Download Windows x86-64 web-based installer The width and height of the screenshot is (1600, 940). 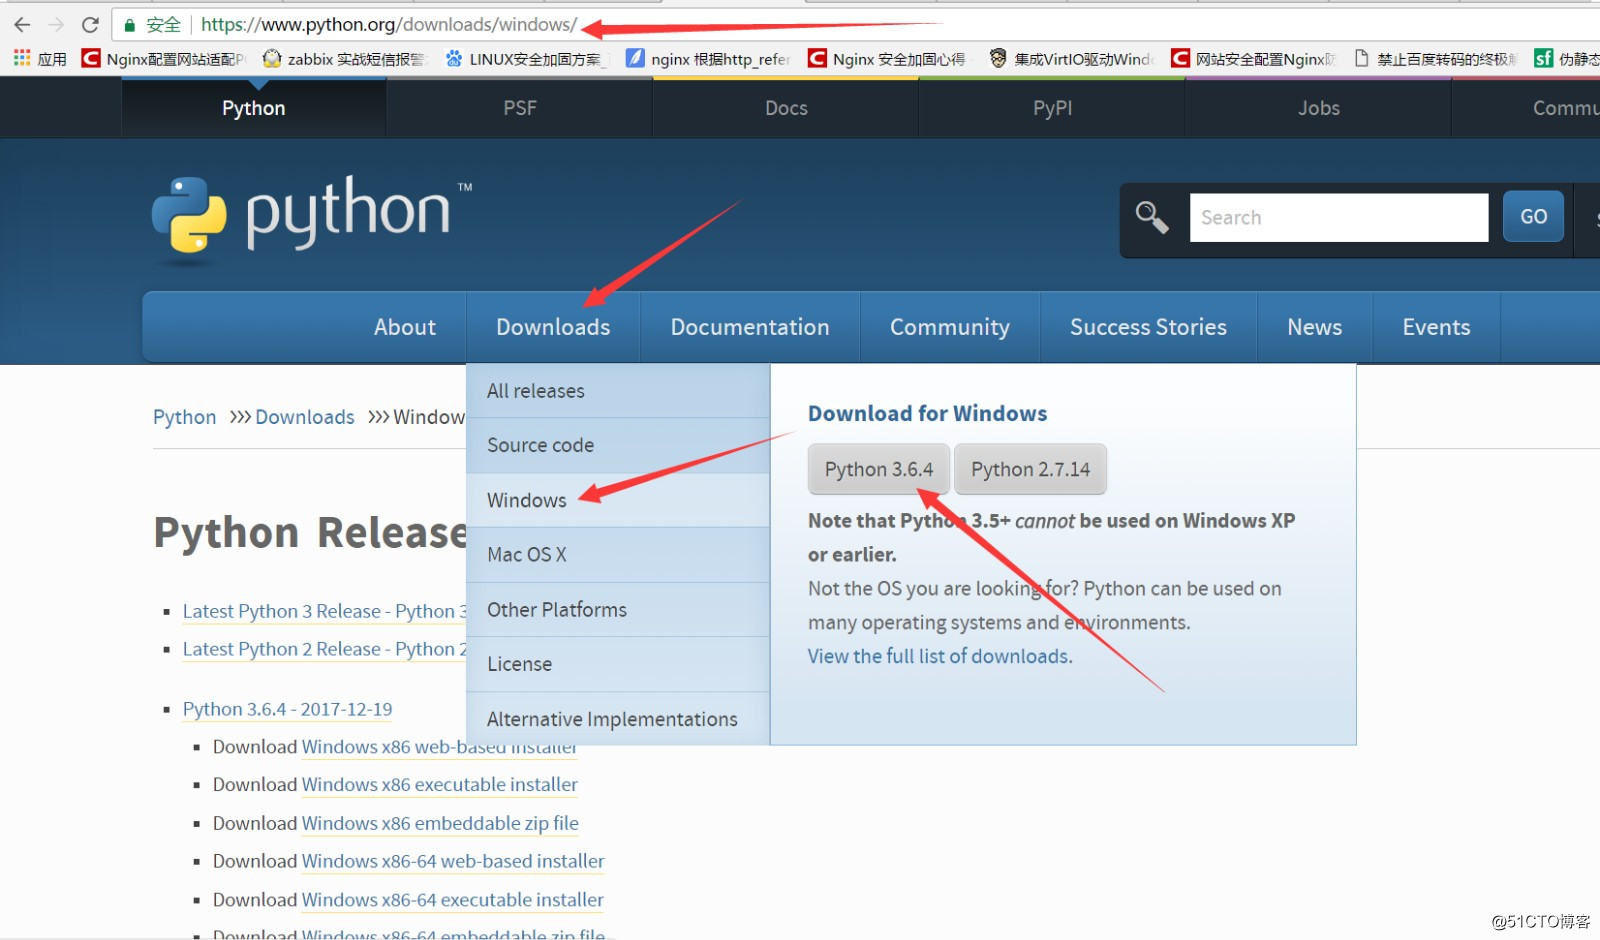click(453, 861)
